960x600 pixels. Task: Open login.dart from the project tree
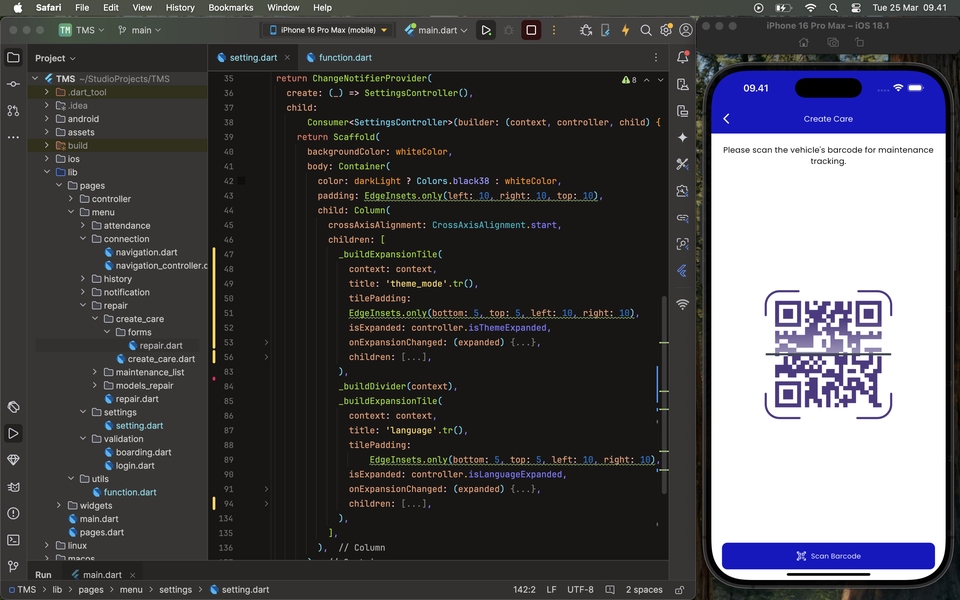click(134, 465)
